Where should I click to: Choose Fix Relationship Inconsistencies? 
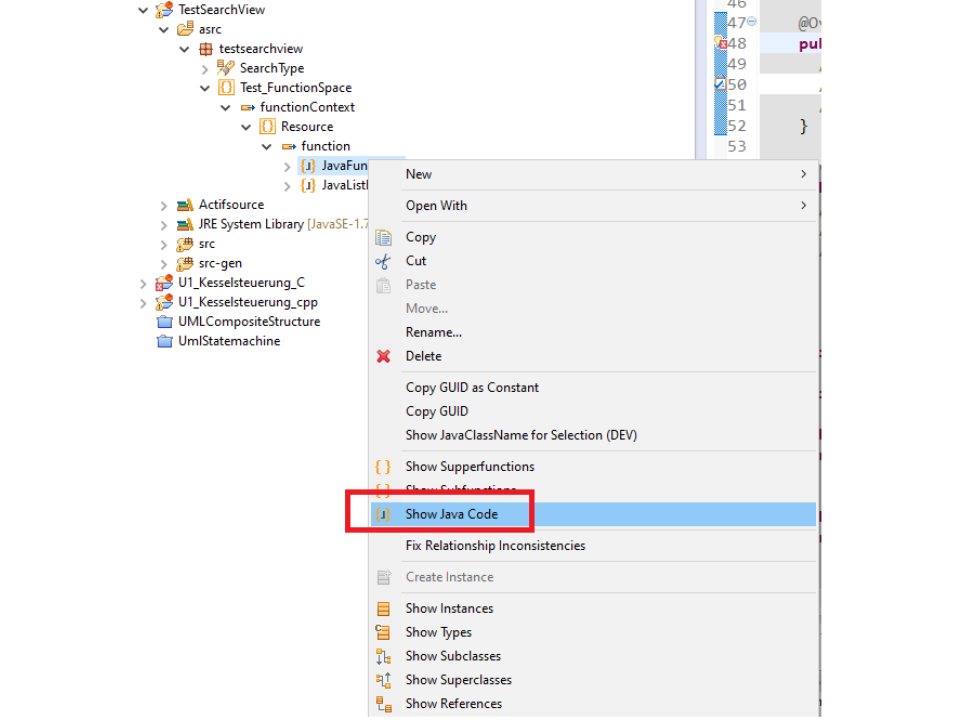(495, 546)
